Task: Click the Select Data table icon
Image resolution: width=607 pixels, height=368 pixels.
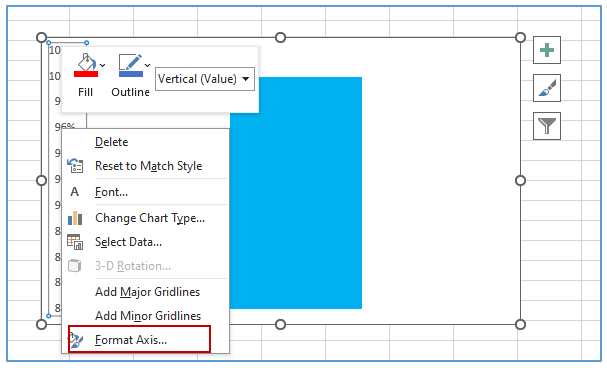Action: [75, 242]
